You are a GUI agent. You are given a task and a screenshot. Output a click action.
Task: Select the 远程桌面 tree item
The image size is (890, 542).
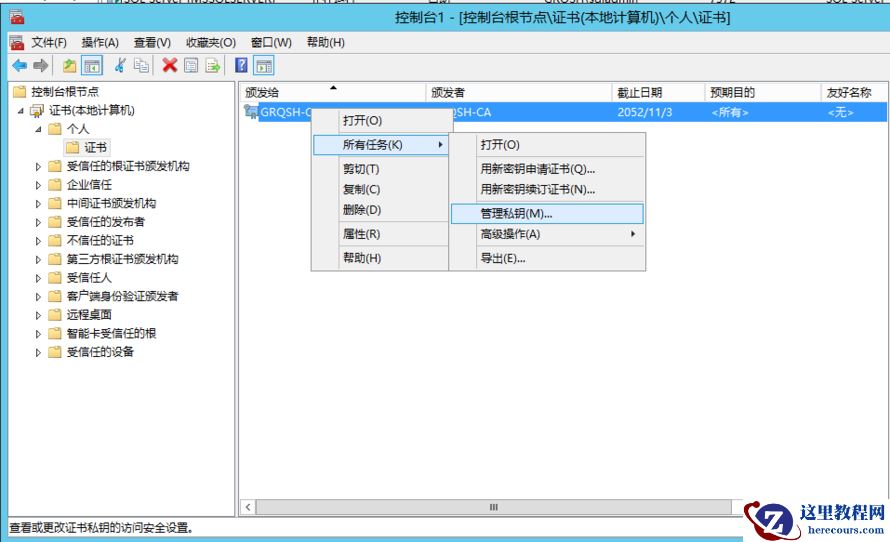89,315
